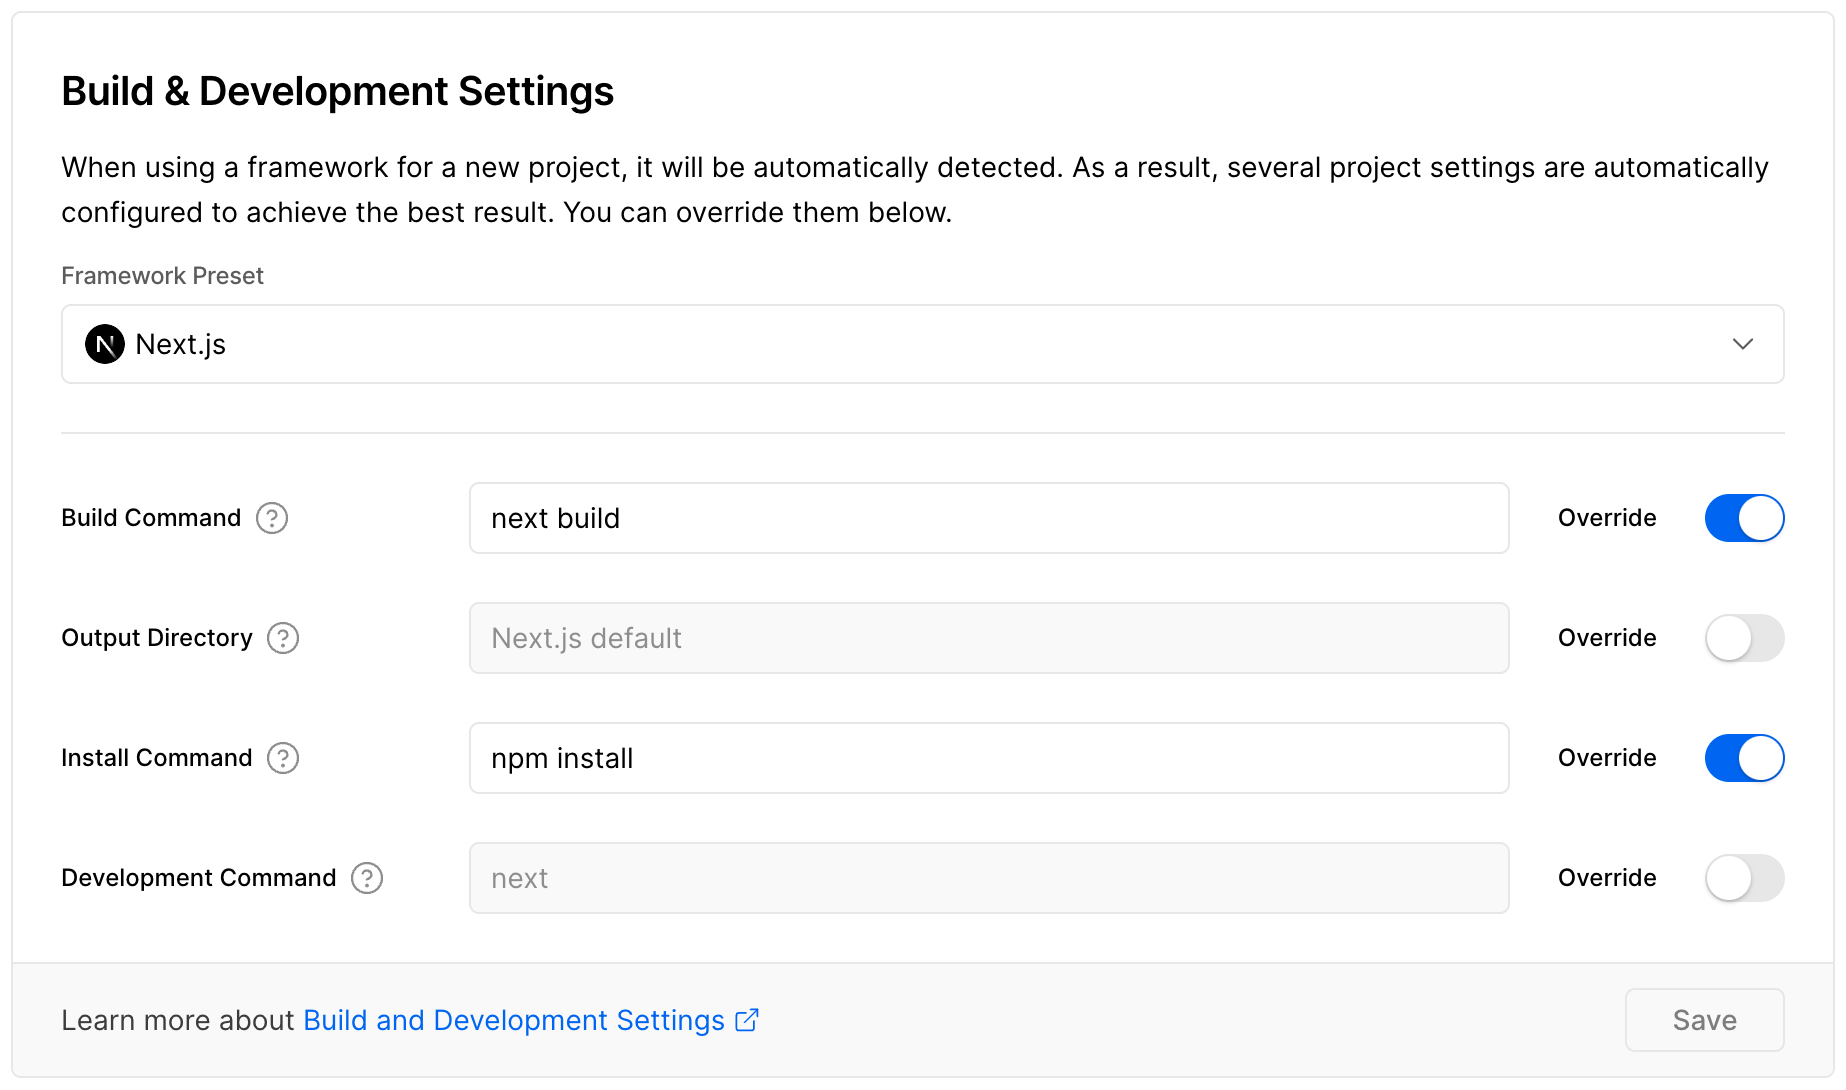Click the Build Command help icon
1846x1090 pixels.
[x=271, y=518]
